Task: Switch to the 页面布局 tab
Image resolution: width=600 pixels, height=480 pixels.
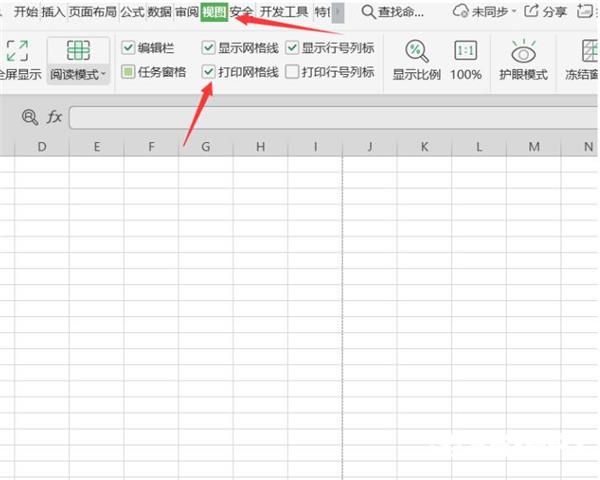Action: click(93, 12)
